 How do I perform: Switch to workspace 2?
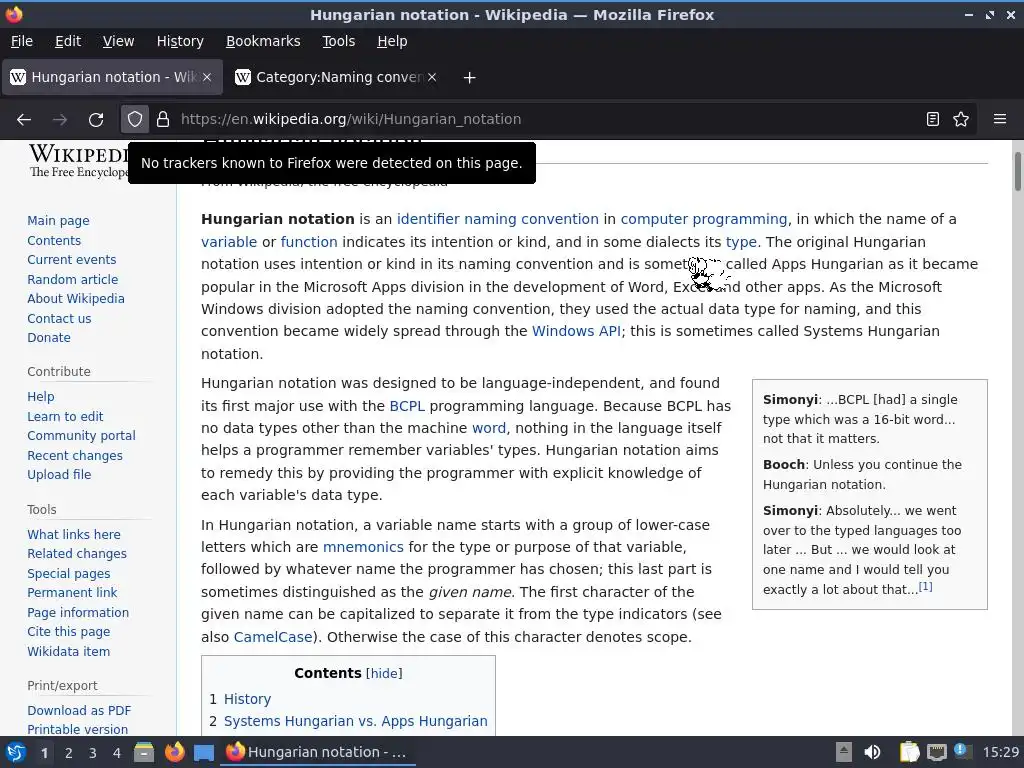pos(69,753)
